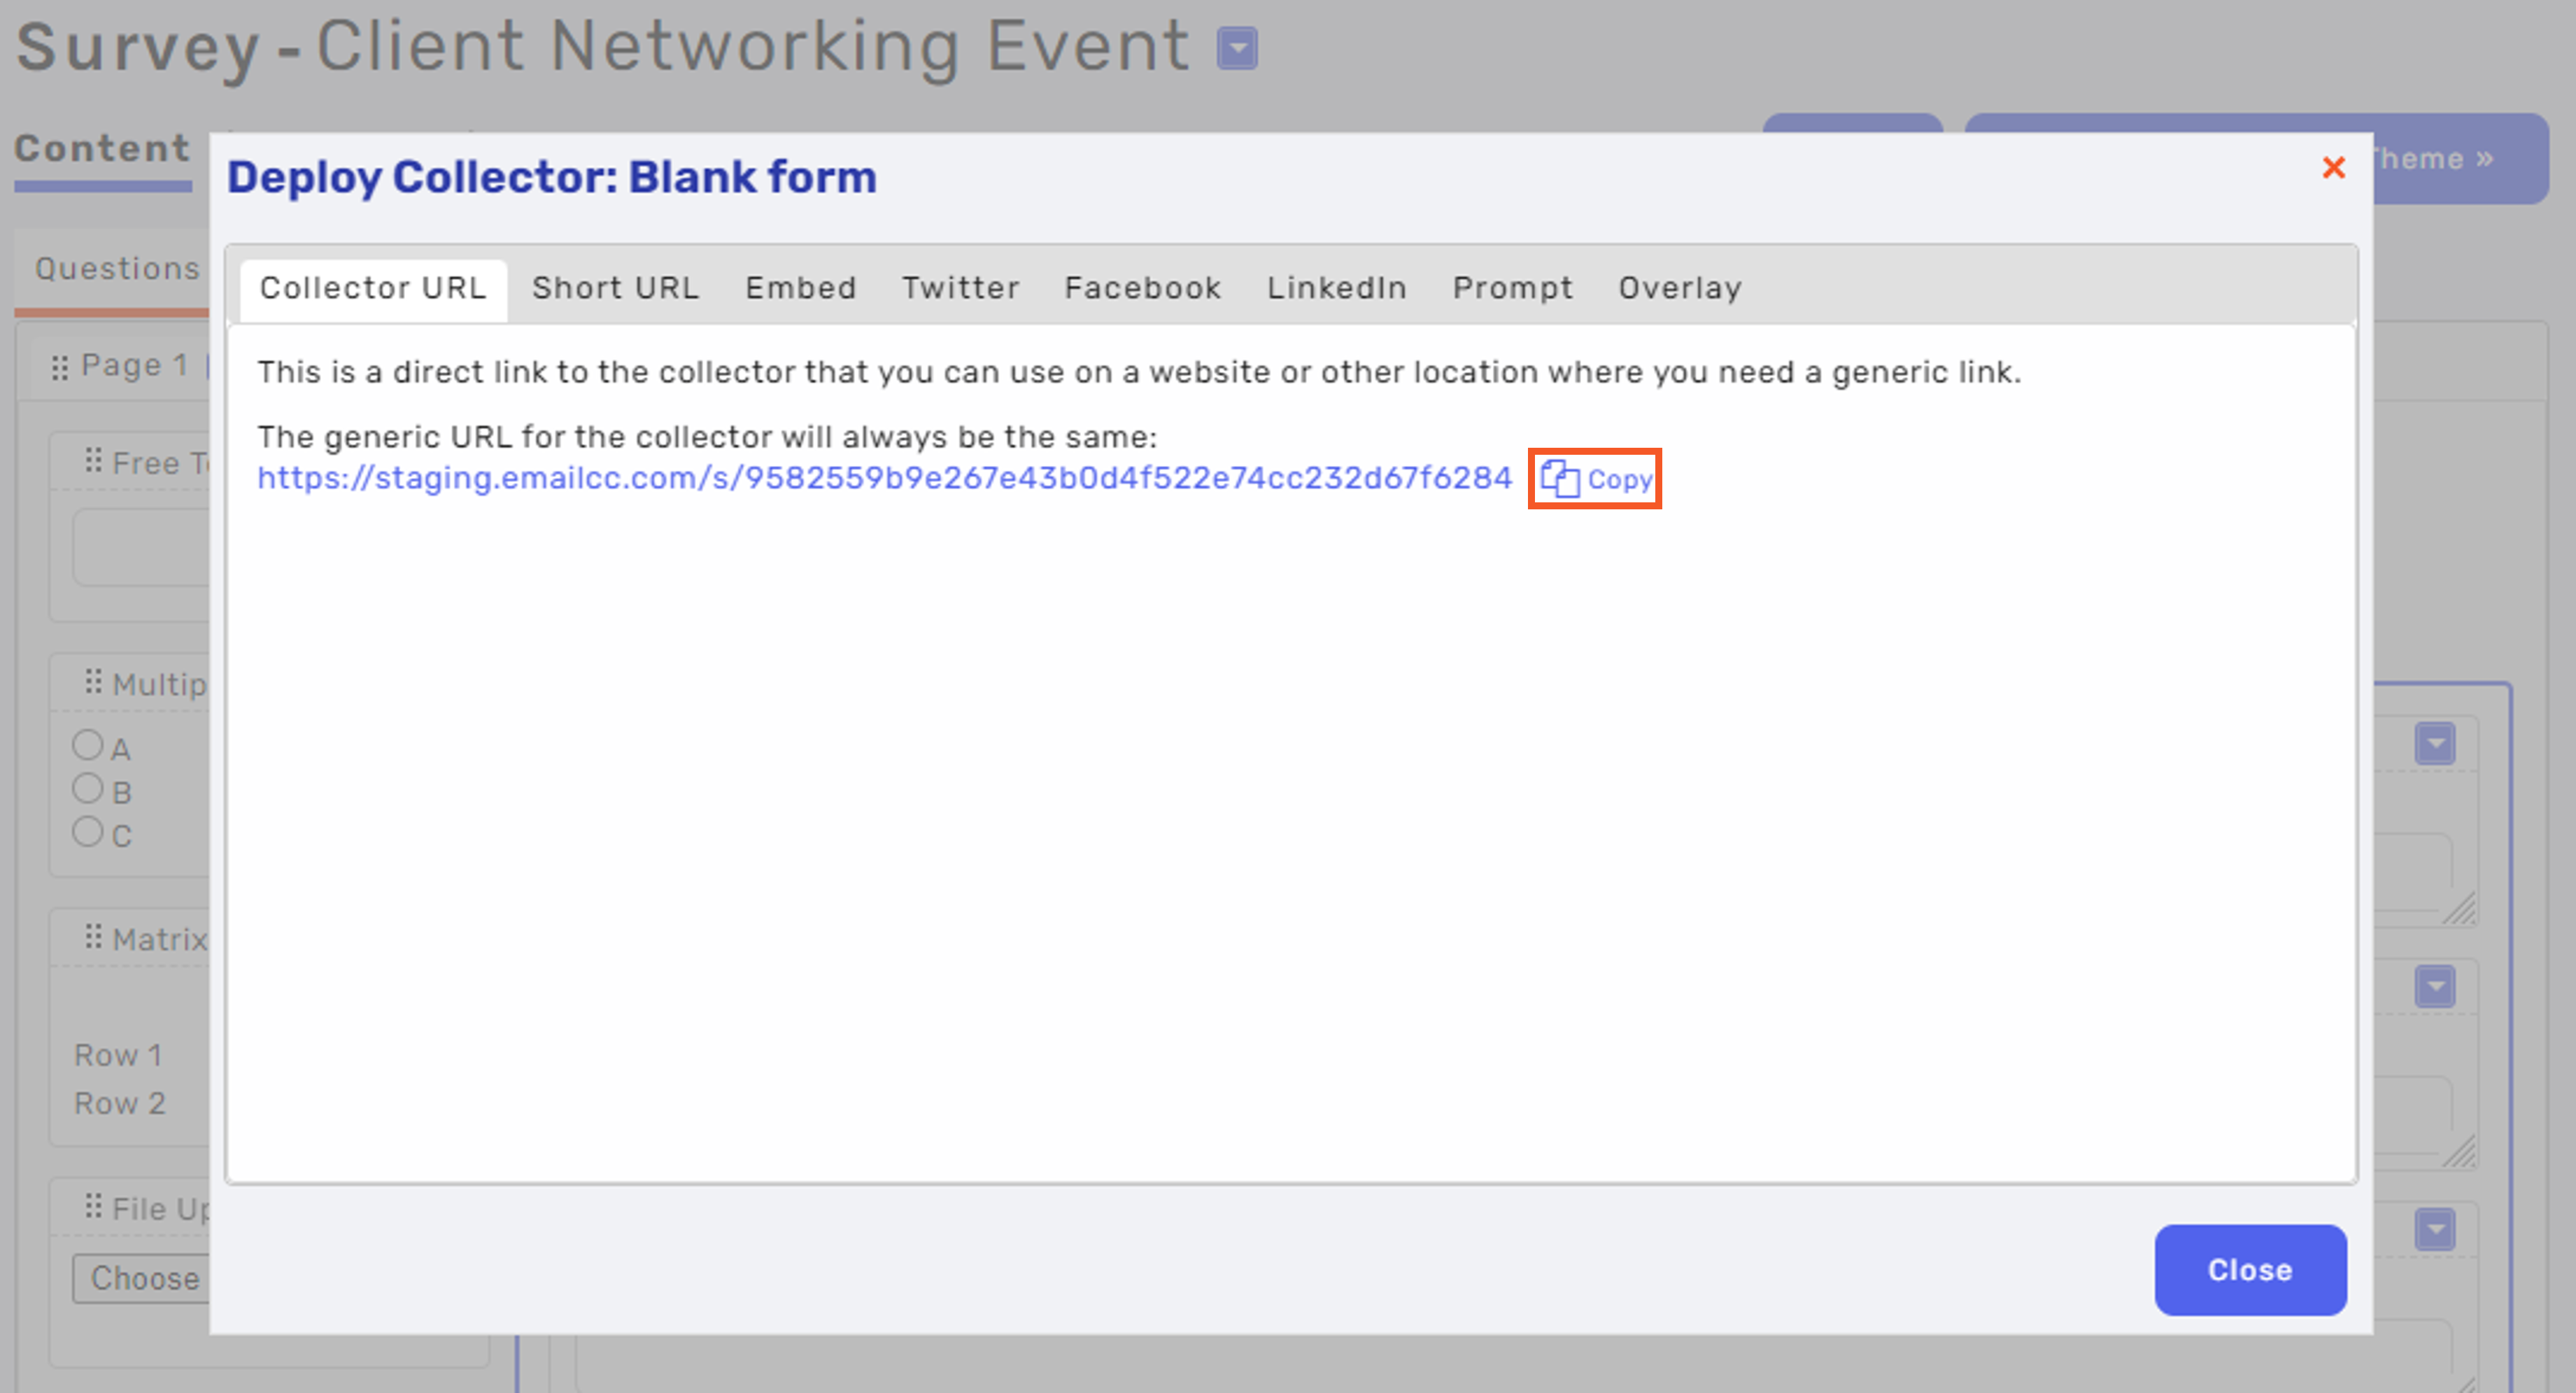Image resolution: width=2576 pixels, height=1393 pixels.
Task: Close dialog with red X icon
Action: [x=2333, y=167]
